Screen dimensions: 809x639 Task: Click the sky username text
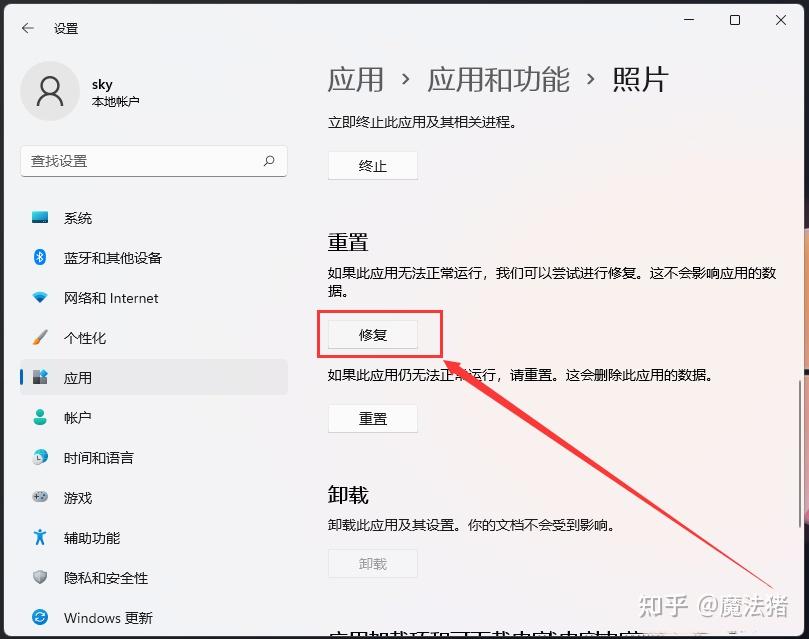pos(102,84)
